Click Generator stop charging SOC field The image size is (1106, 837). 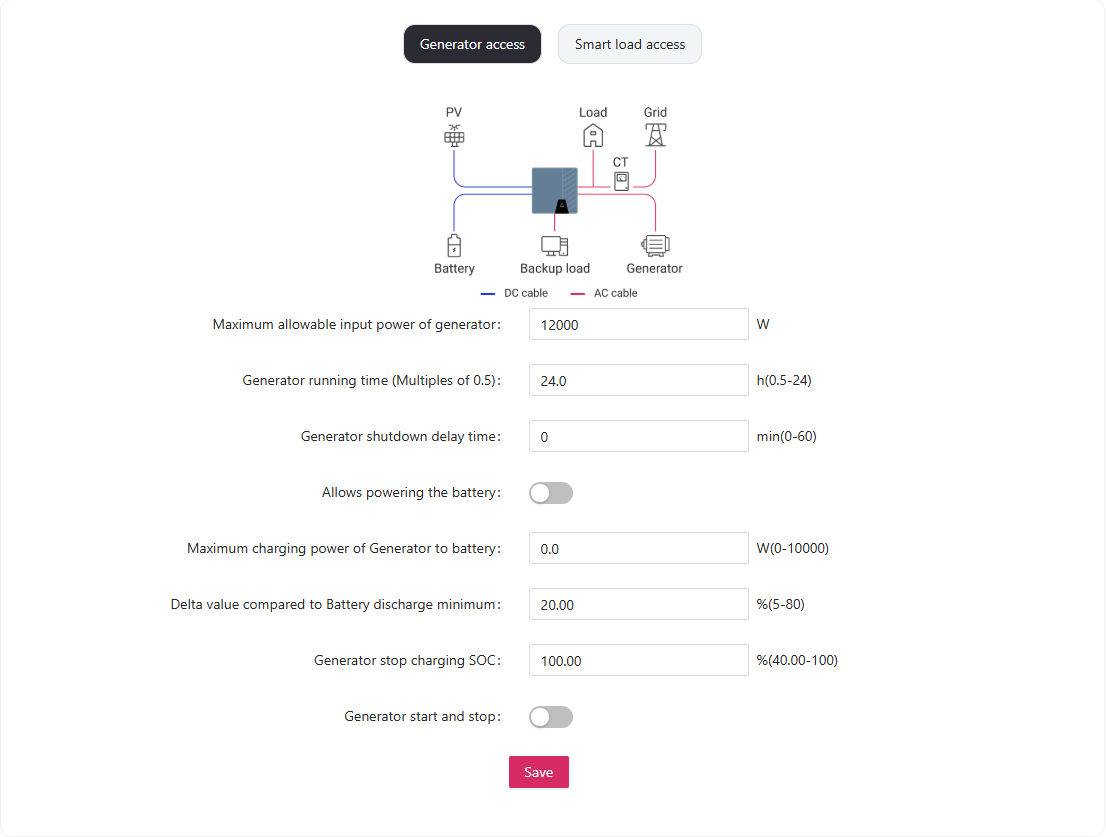(x=639, y=661)
